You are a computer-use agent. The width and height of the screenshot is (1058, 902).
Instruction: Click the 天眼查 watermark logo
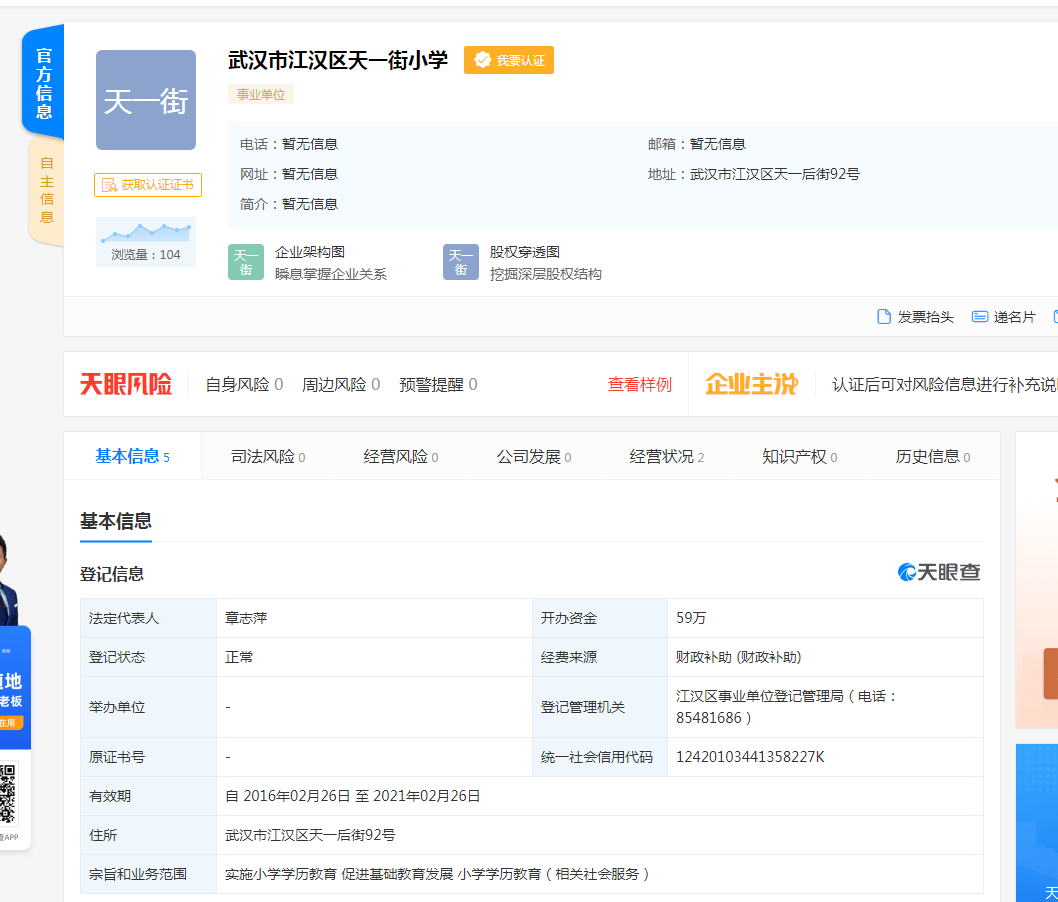(939, 572)
